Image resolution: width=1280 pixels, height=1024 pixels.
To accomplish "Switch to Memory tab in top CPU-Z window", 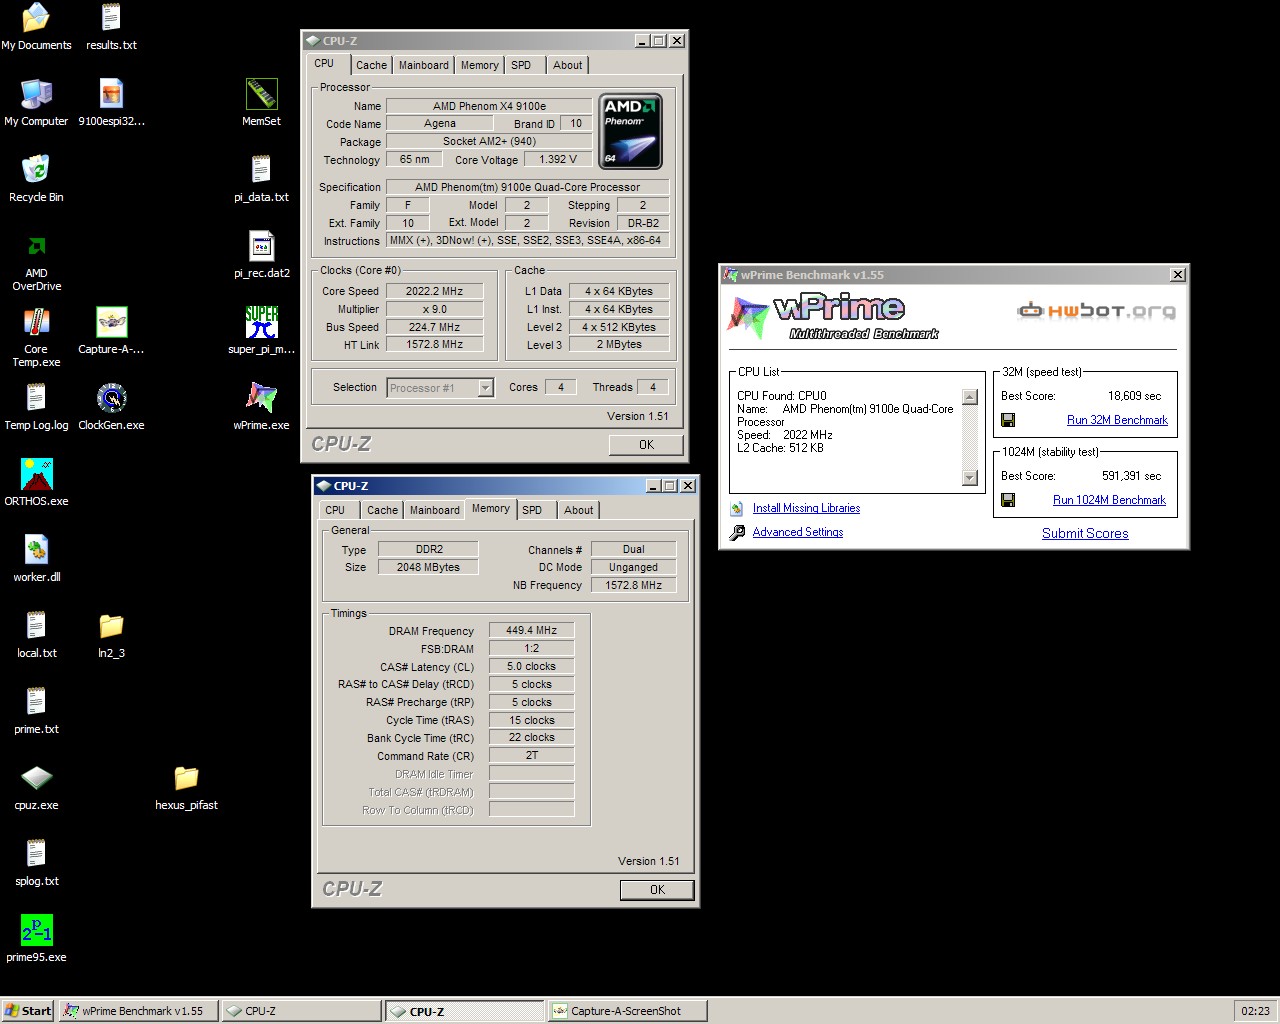I will [x=480, y=65].
